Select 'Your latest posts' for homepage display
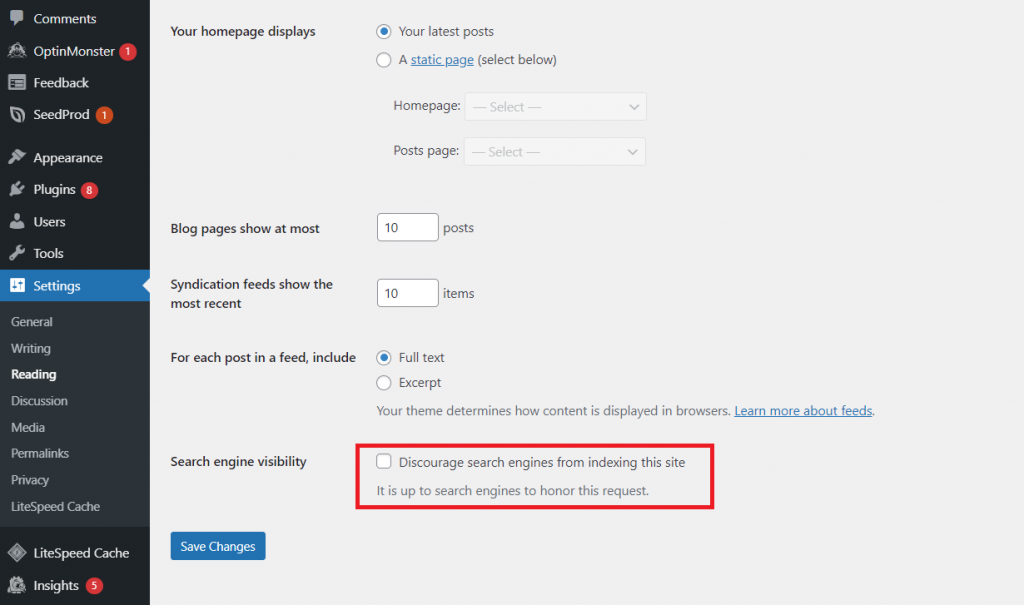Screen dimensions: 1024x605 pos(384,31)
